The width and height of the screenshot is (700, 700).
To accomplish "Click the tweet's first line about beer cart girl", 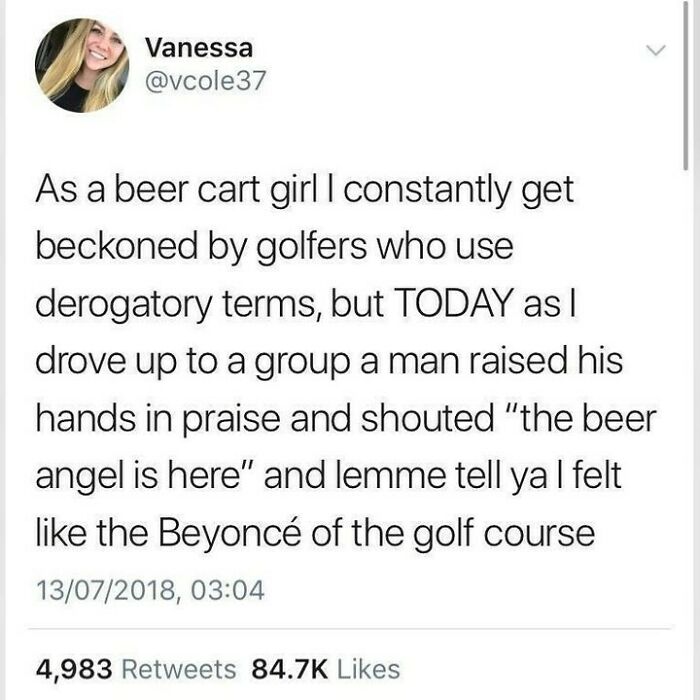I will coord(304,190).
